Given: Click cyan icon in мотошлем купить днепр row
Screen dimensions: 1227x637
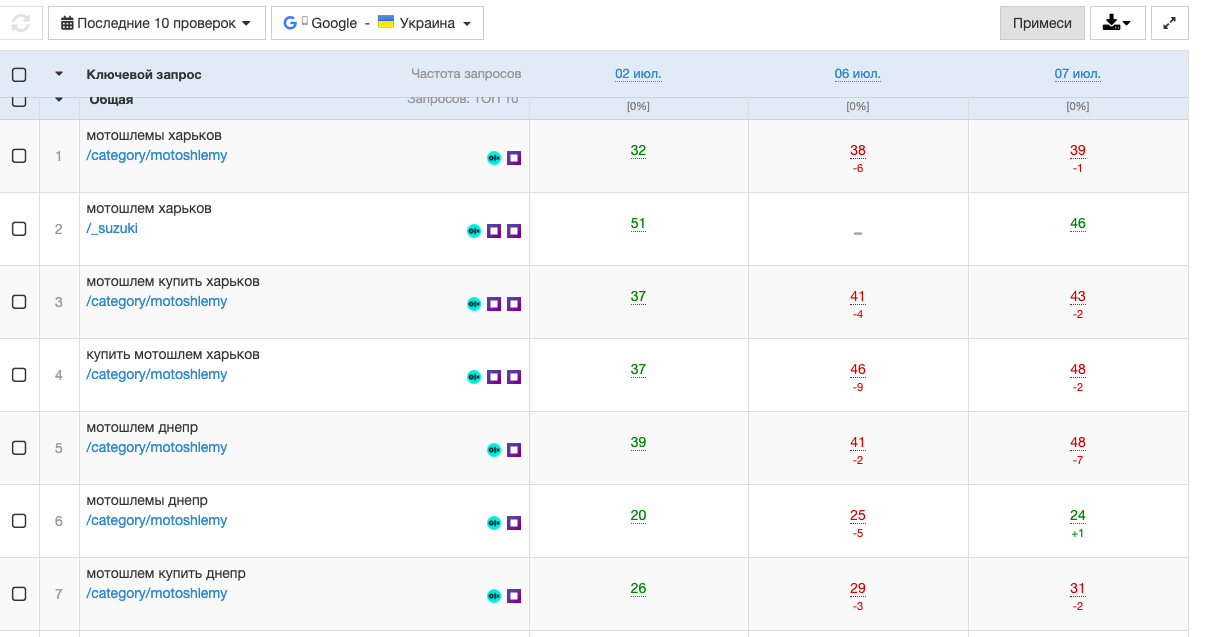Looking at the screenshot, I should click(493, 596).
